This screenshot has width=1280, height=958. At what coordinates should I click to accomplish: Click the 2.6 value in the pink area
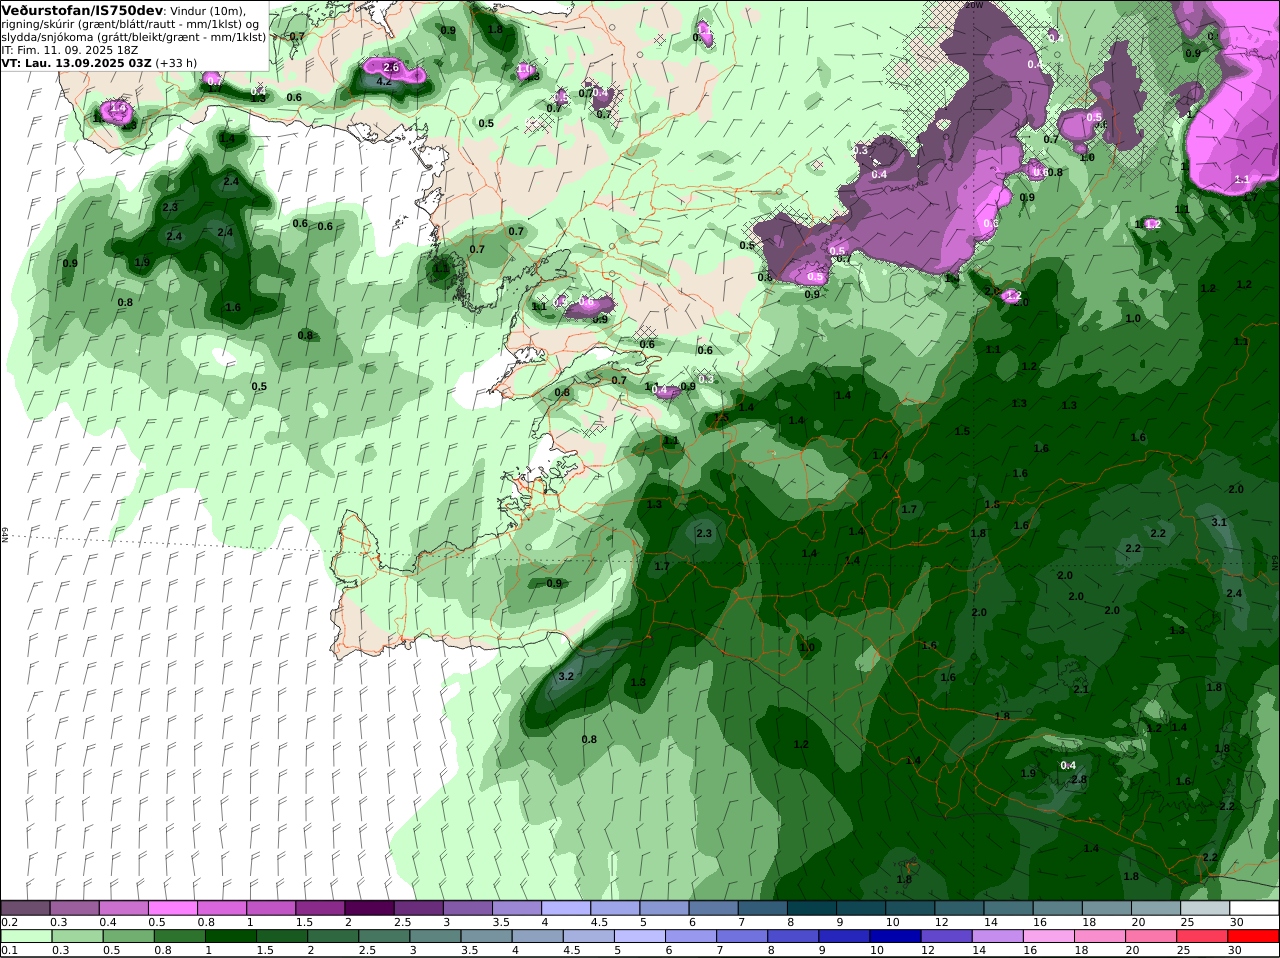click(391, 68)
